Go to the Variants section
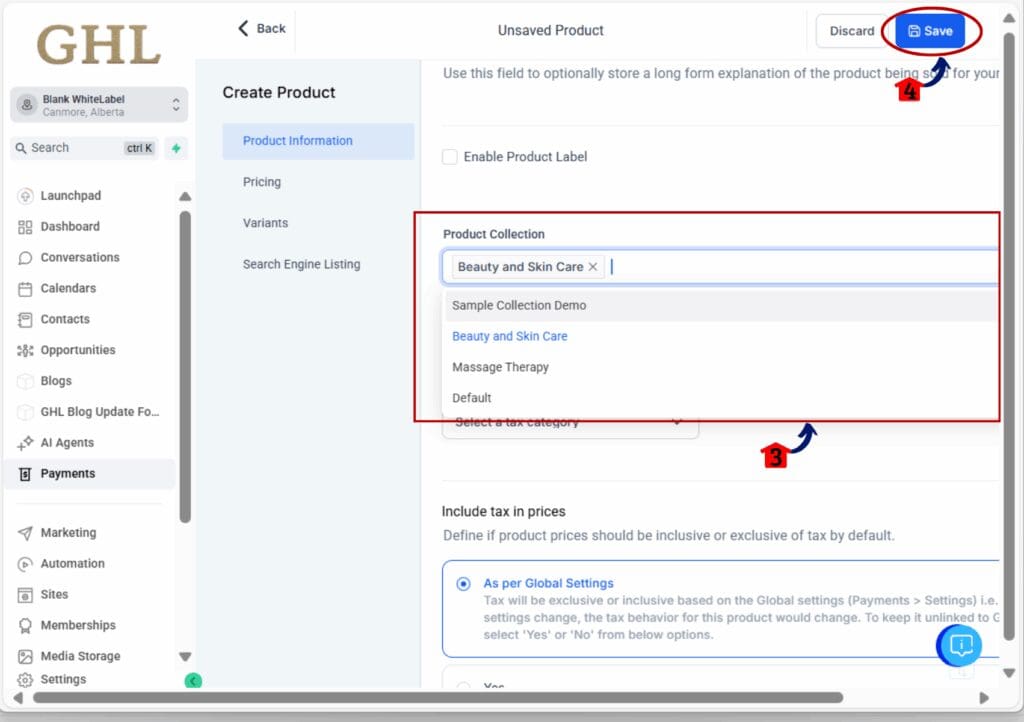This screenshot has height=722, width=1024. coord(265,223)
